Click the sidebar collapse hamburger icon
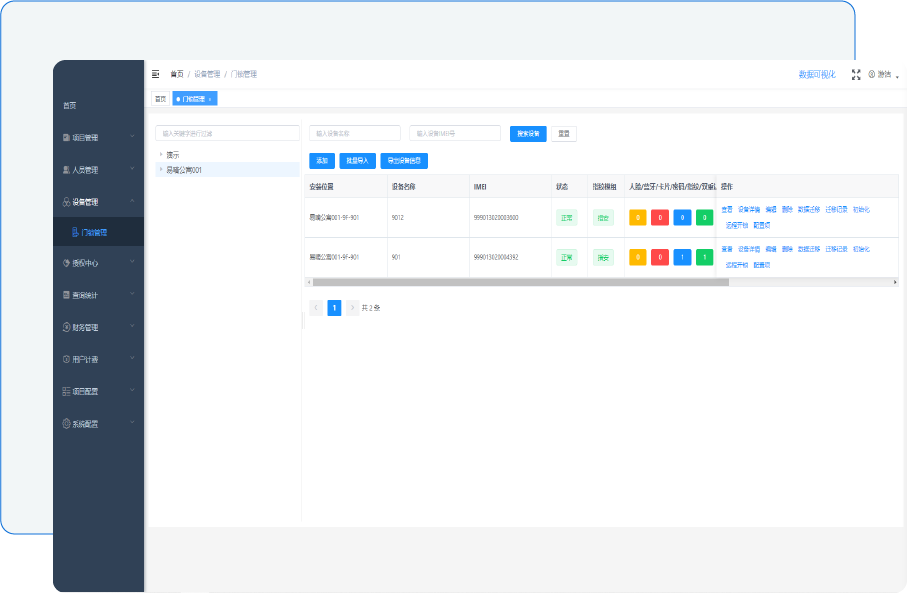 point(156,74)
